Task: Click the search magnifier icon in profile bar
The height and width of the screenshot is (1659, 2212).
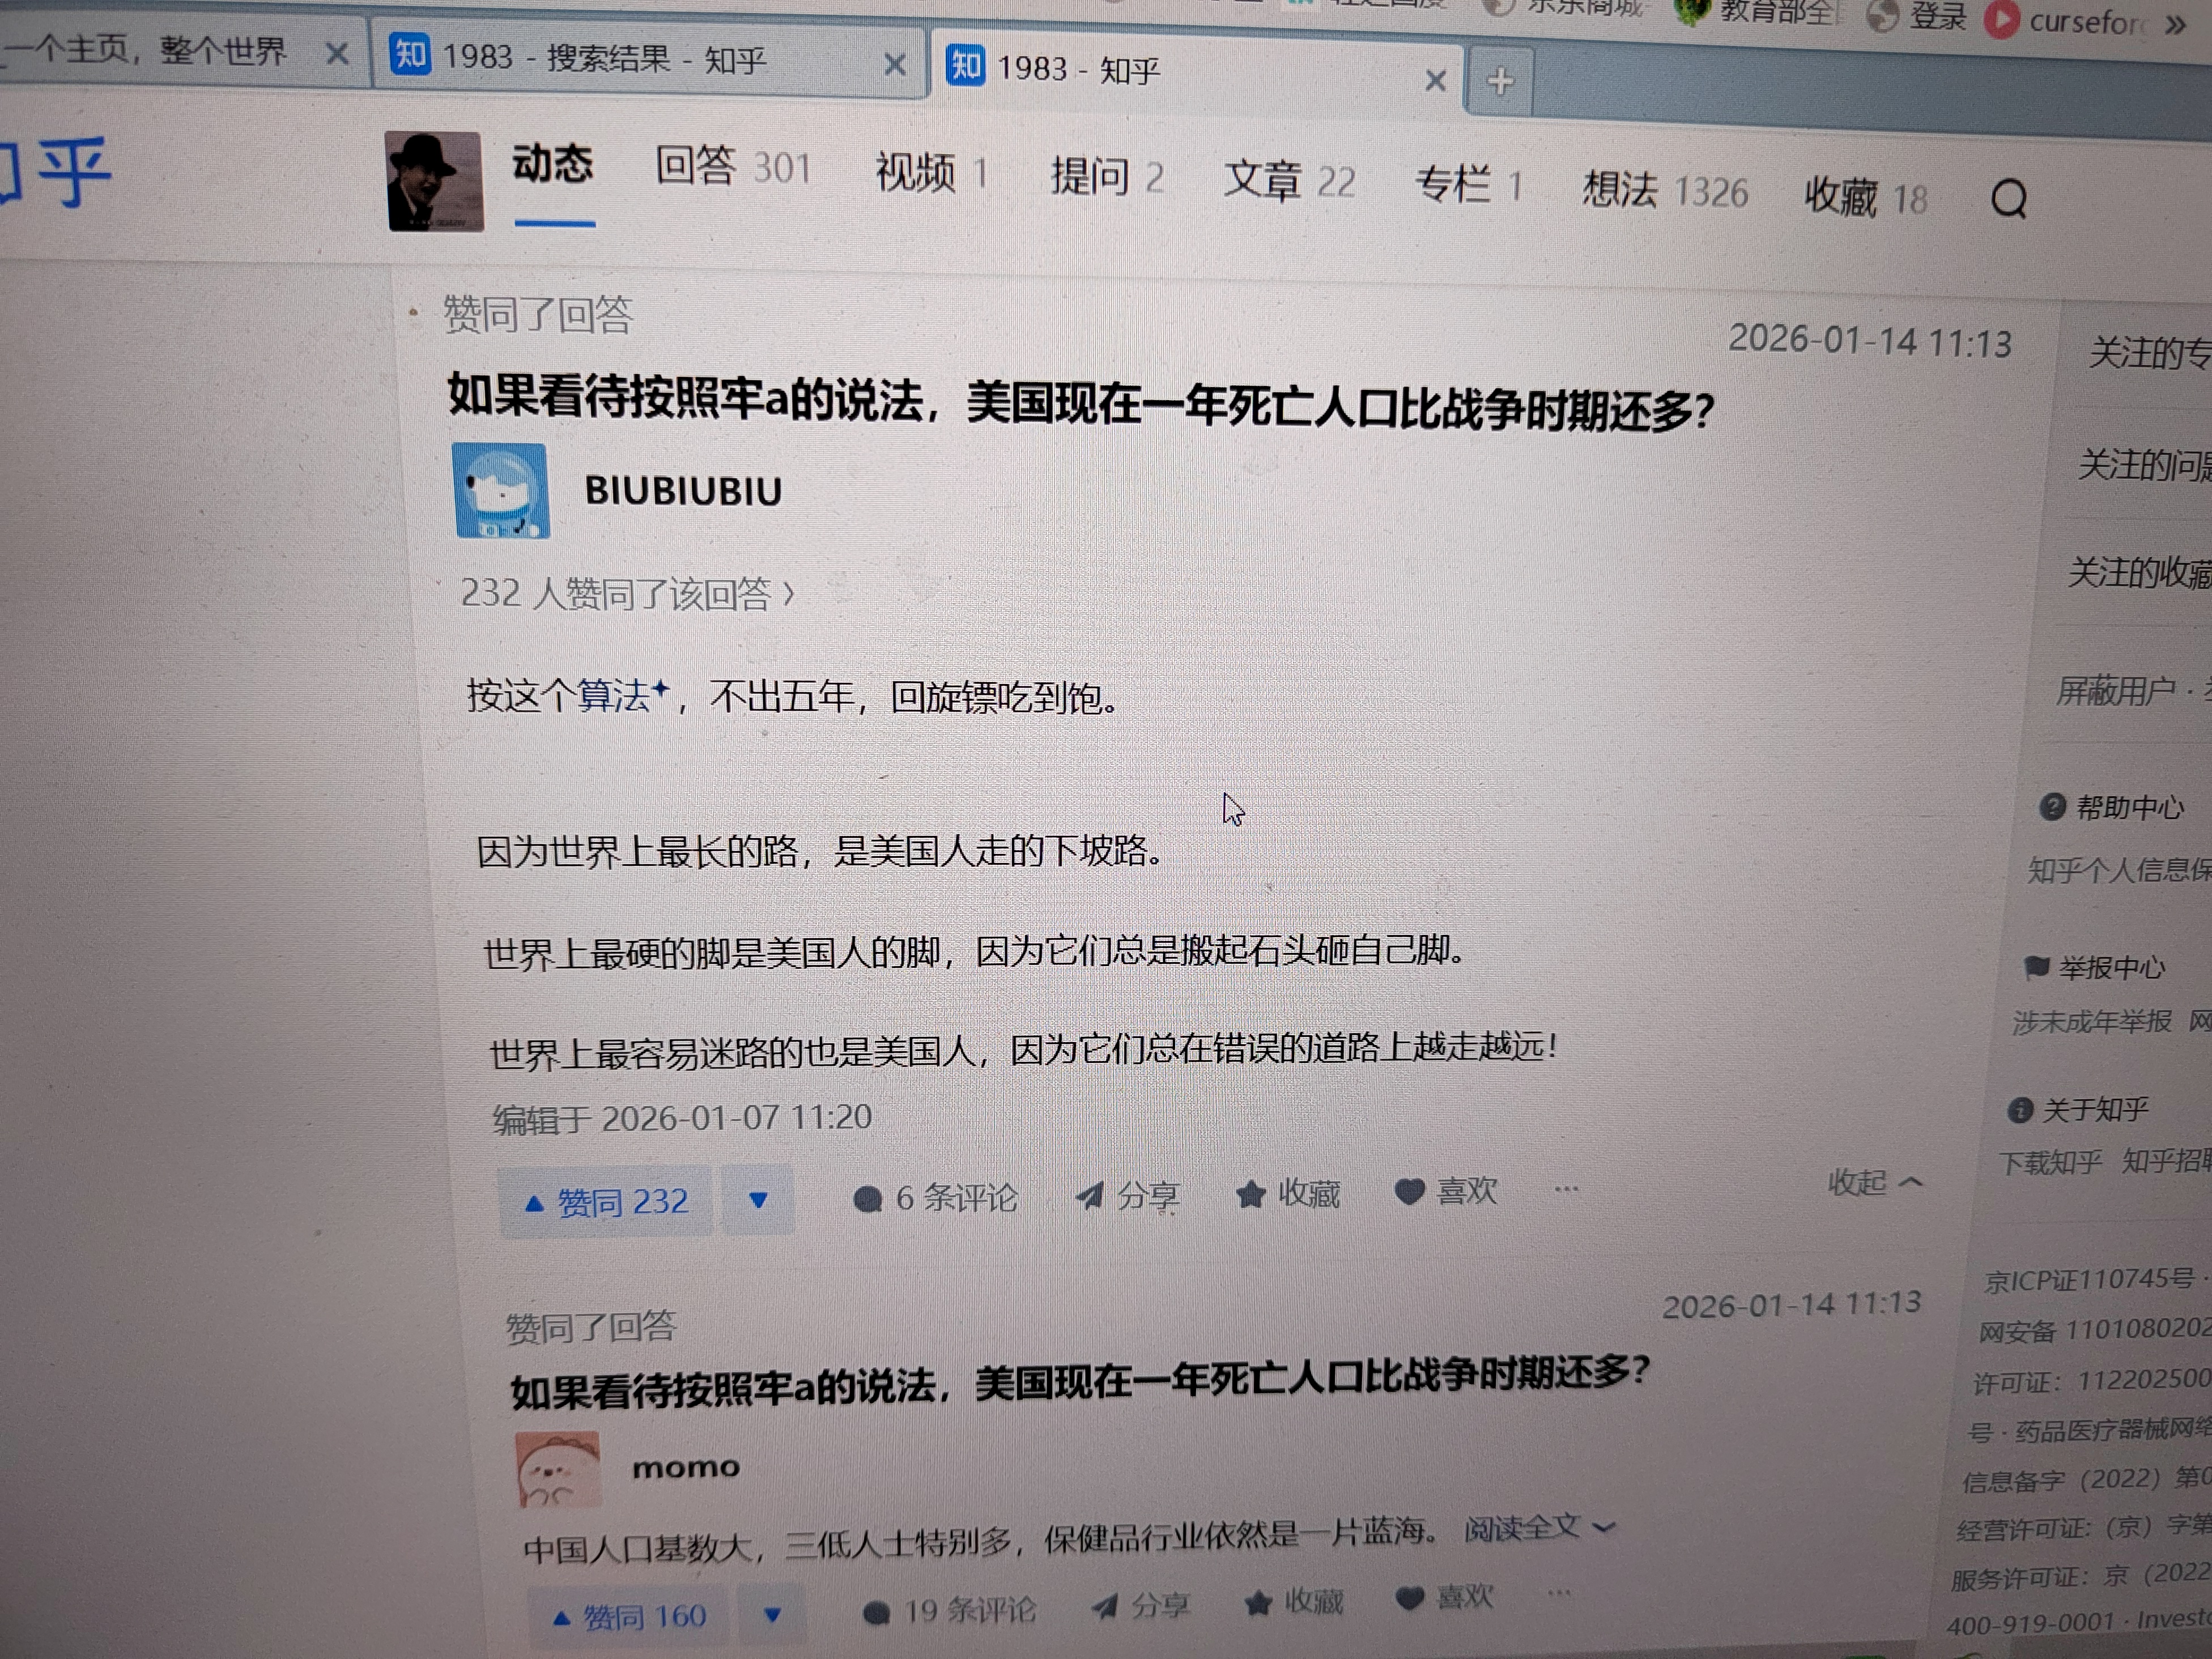Action: point(2008,199)
